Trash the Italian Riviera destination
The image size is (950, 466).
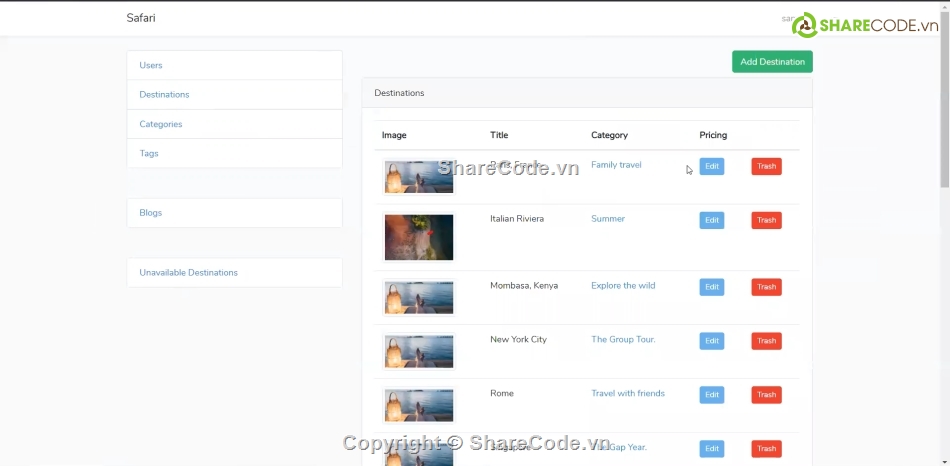point(766,220)
